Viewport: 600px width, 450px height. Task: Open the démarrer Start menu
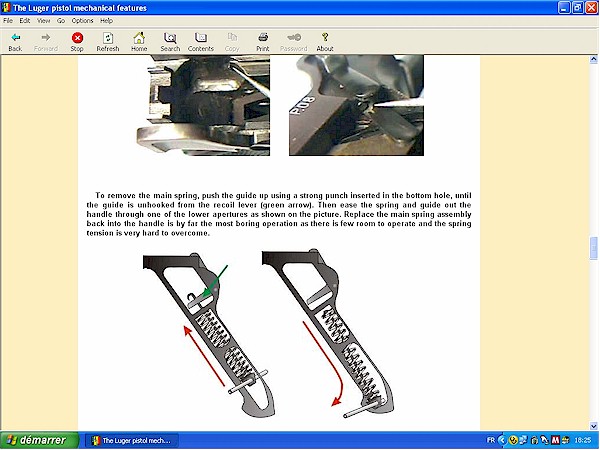click(x=39, y=440)
